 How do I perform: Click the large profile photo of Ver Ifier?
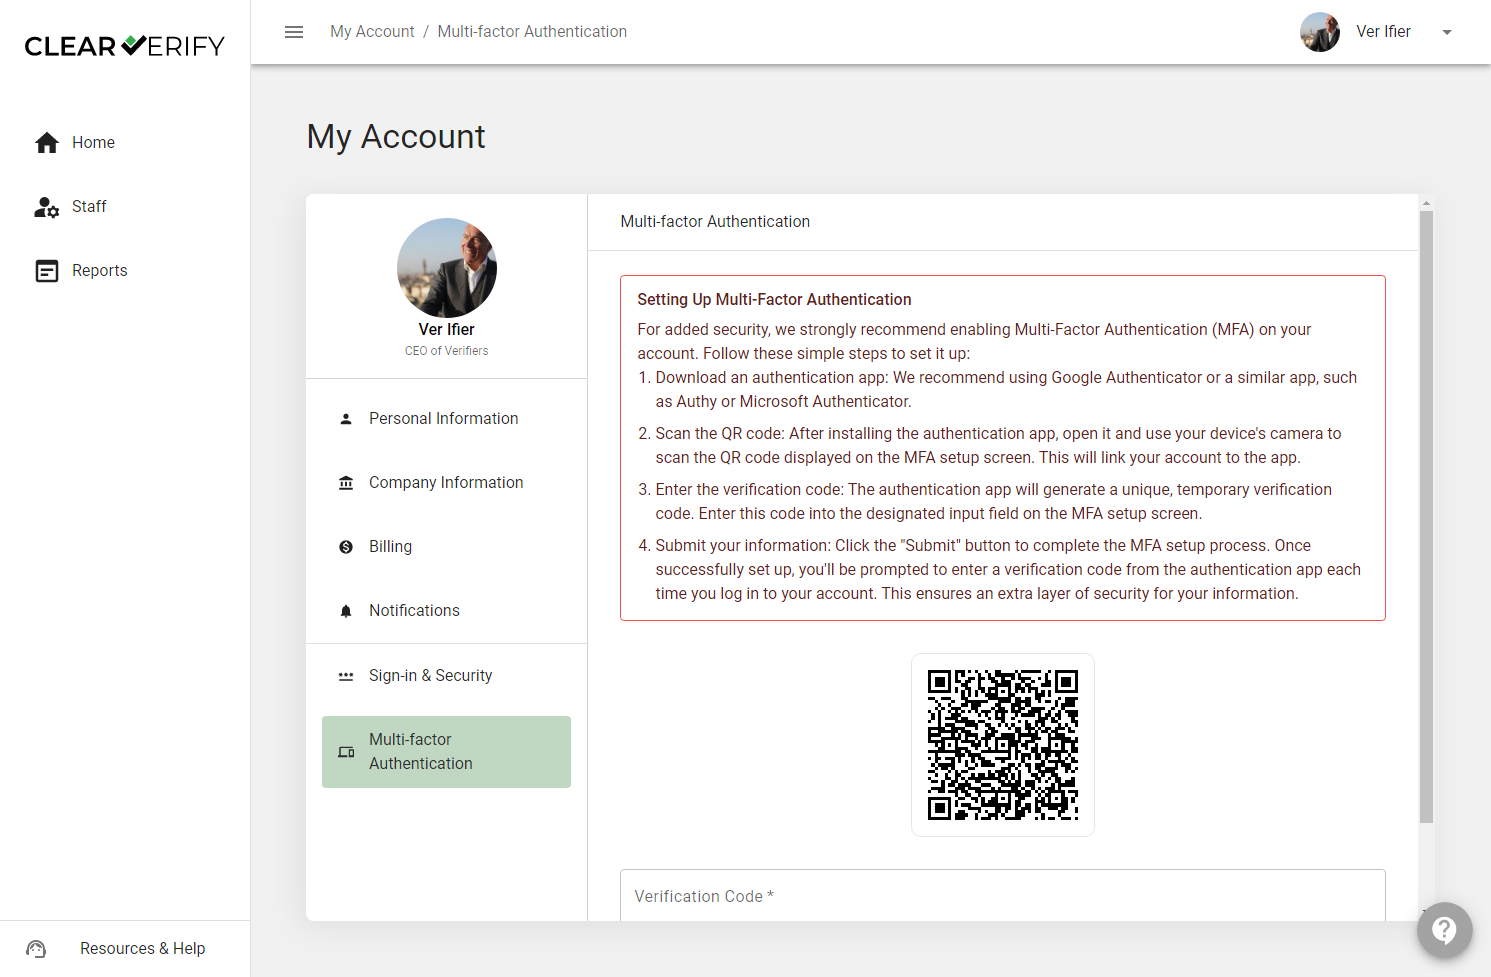tap(447, 268)
